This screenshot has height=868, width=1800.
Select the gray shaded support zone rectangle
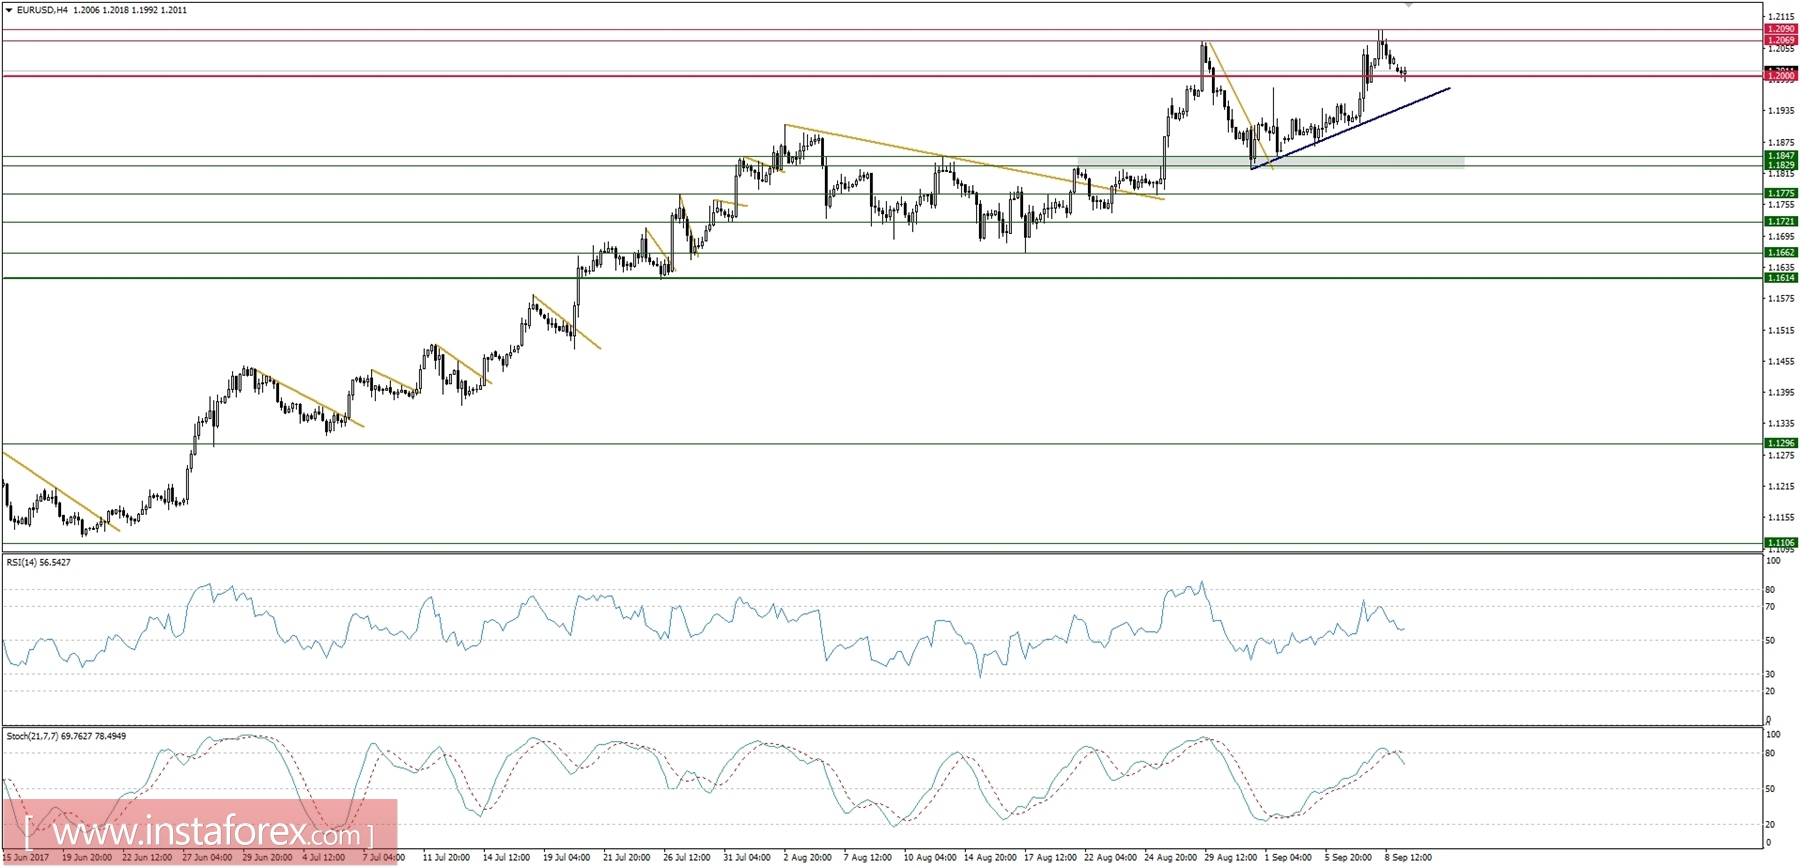(x=1270, y=161)
